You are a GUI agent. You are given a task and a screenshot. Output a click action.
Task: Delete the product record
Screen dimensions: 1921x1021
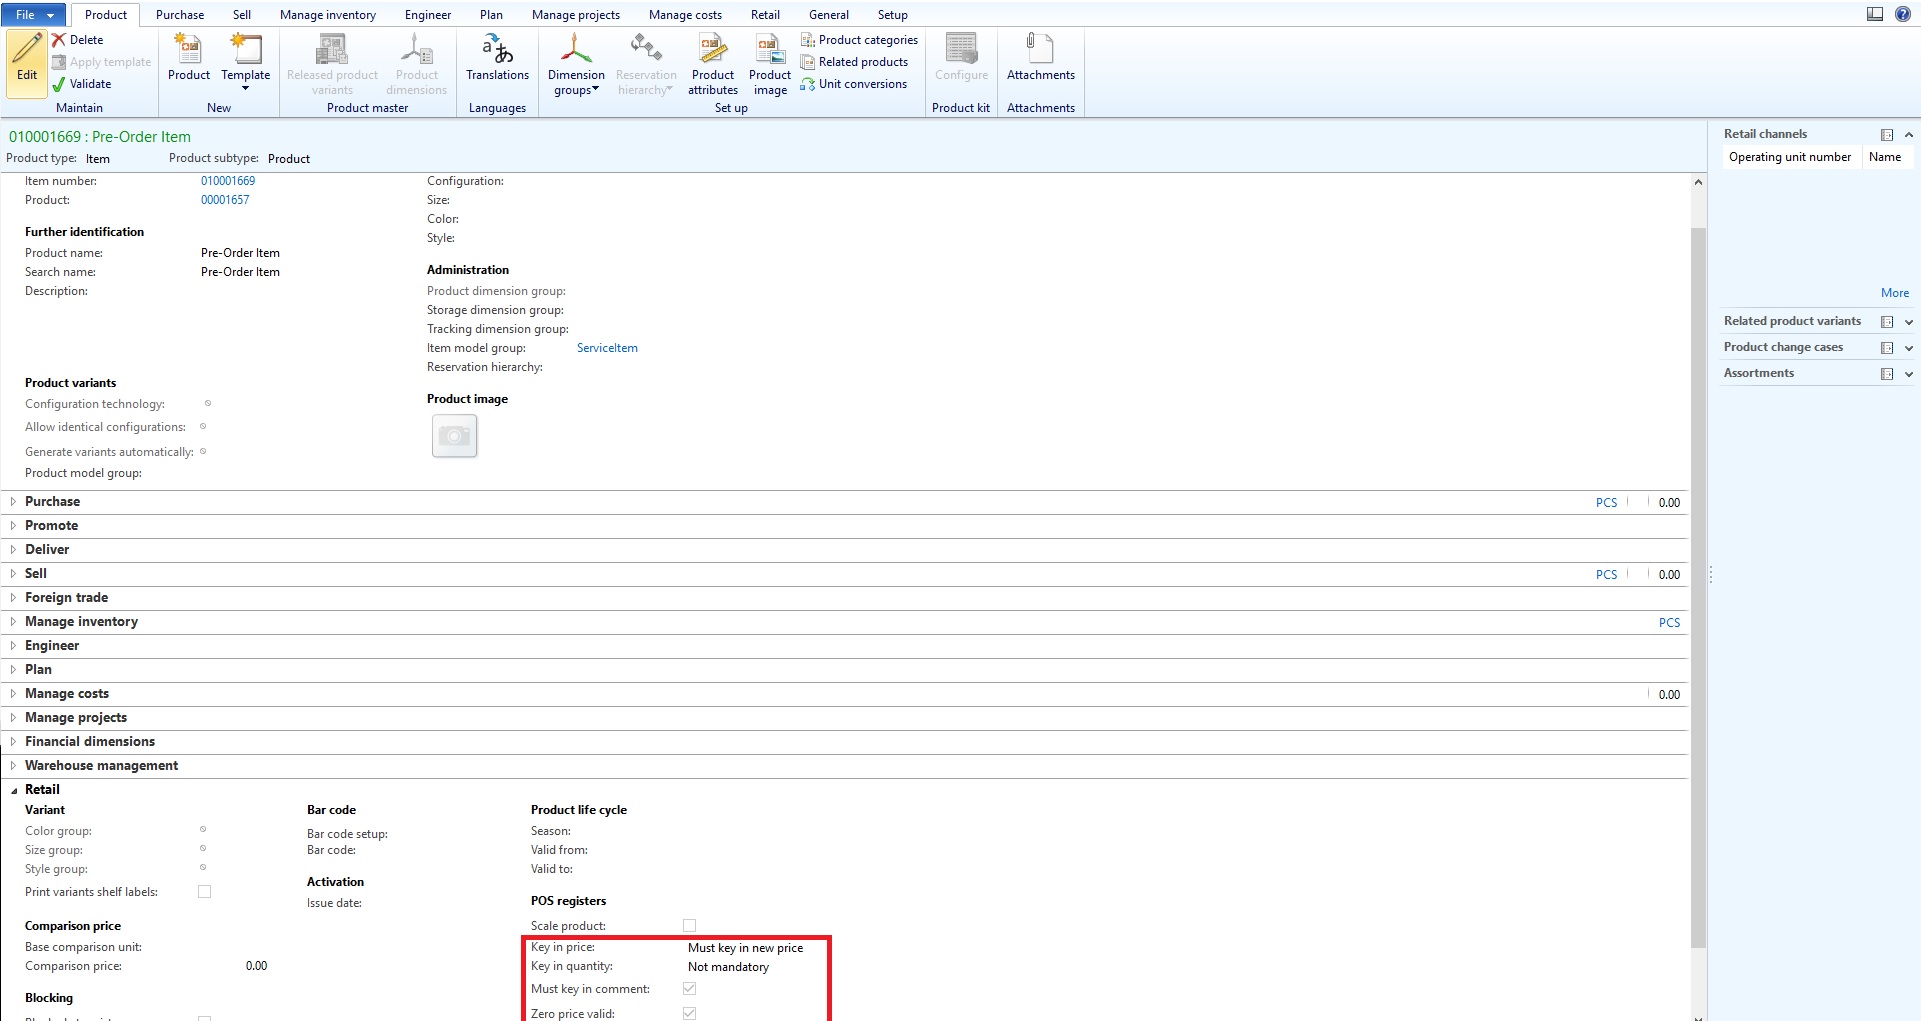[78, 40]
